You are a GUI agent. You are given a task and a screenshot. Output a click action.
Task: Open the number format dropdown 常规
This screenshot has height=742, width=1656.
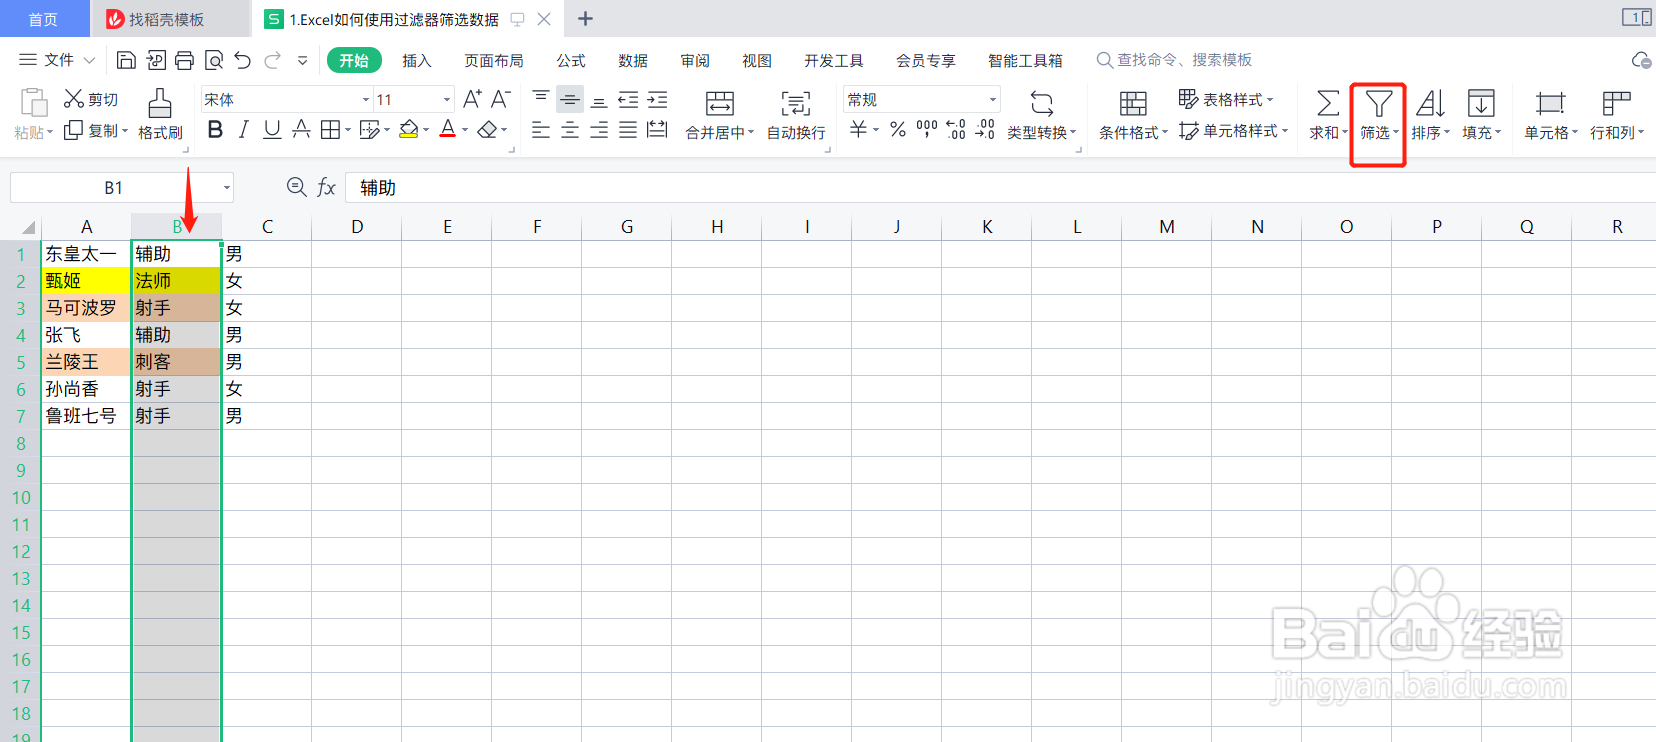993,100
